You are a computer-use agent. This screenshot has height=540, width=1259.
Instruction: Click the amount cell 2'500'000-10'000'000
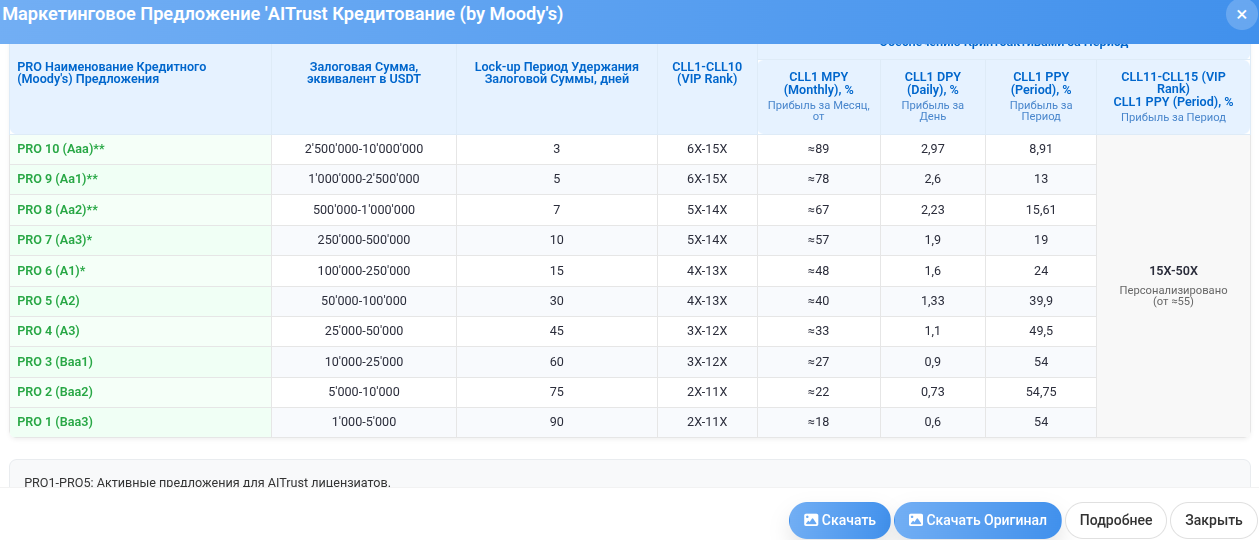(x=364, y=149)
